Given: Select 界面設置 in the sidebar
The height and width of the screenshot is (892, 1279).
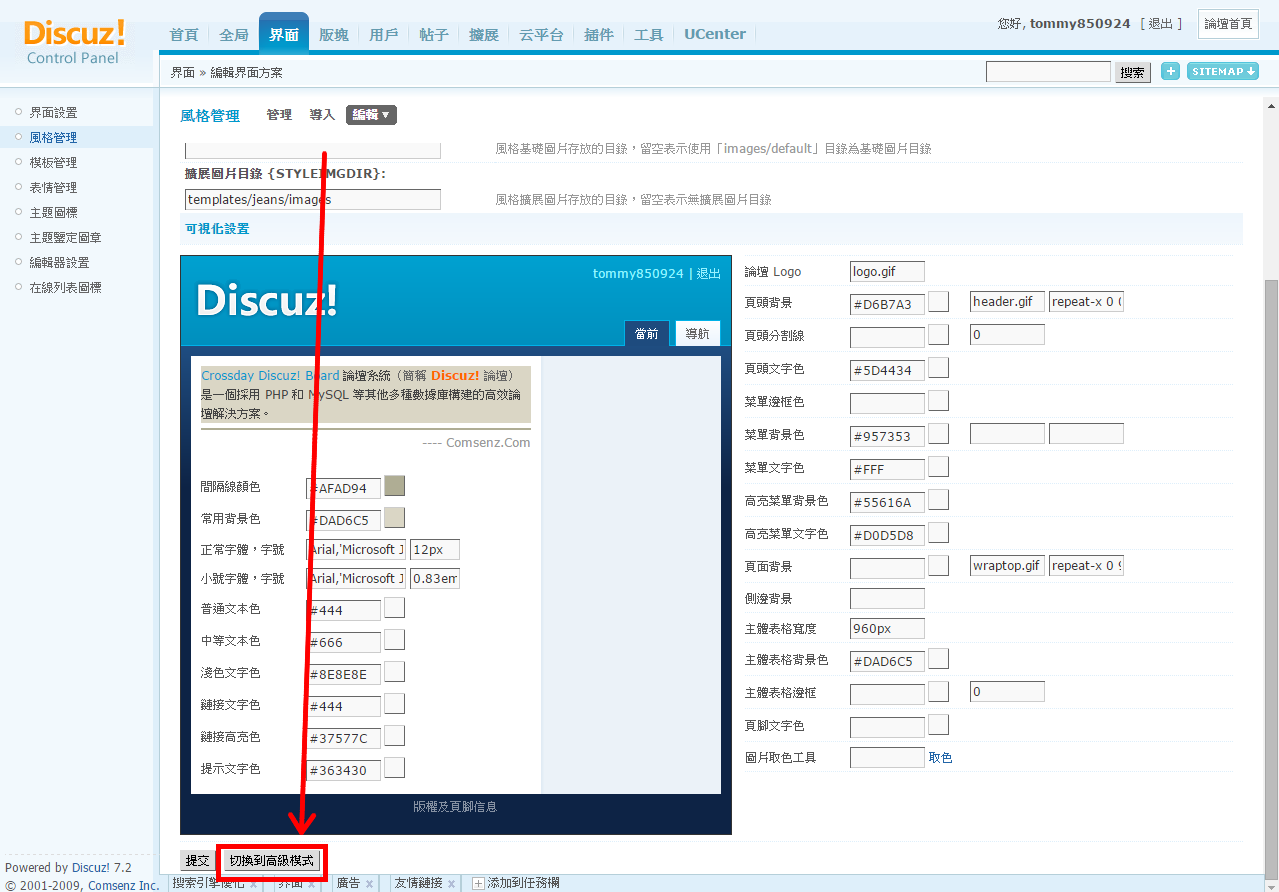Looking at the screenshot, I should (x=53, y=113).
